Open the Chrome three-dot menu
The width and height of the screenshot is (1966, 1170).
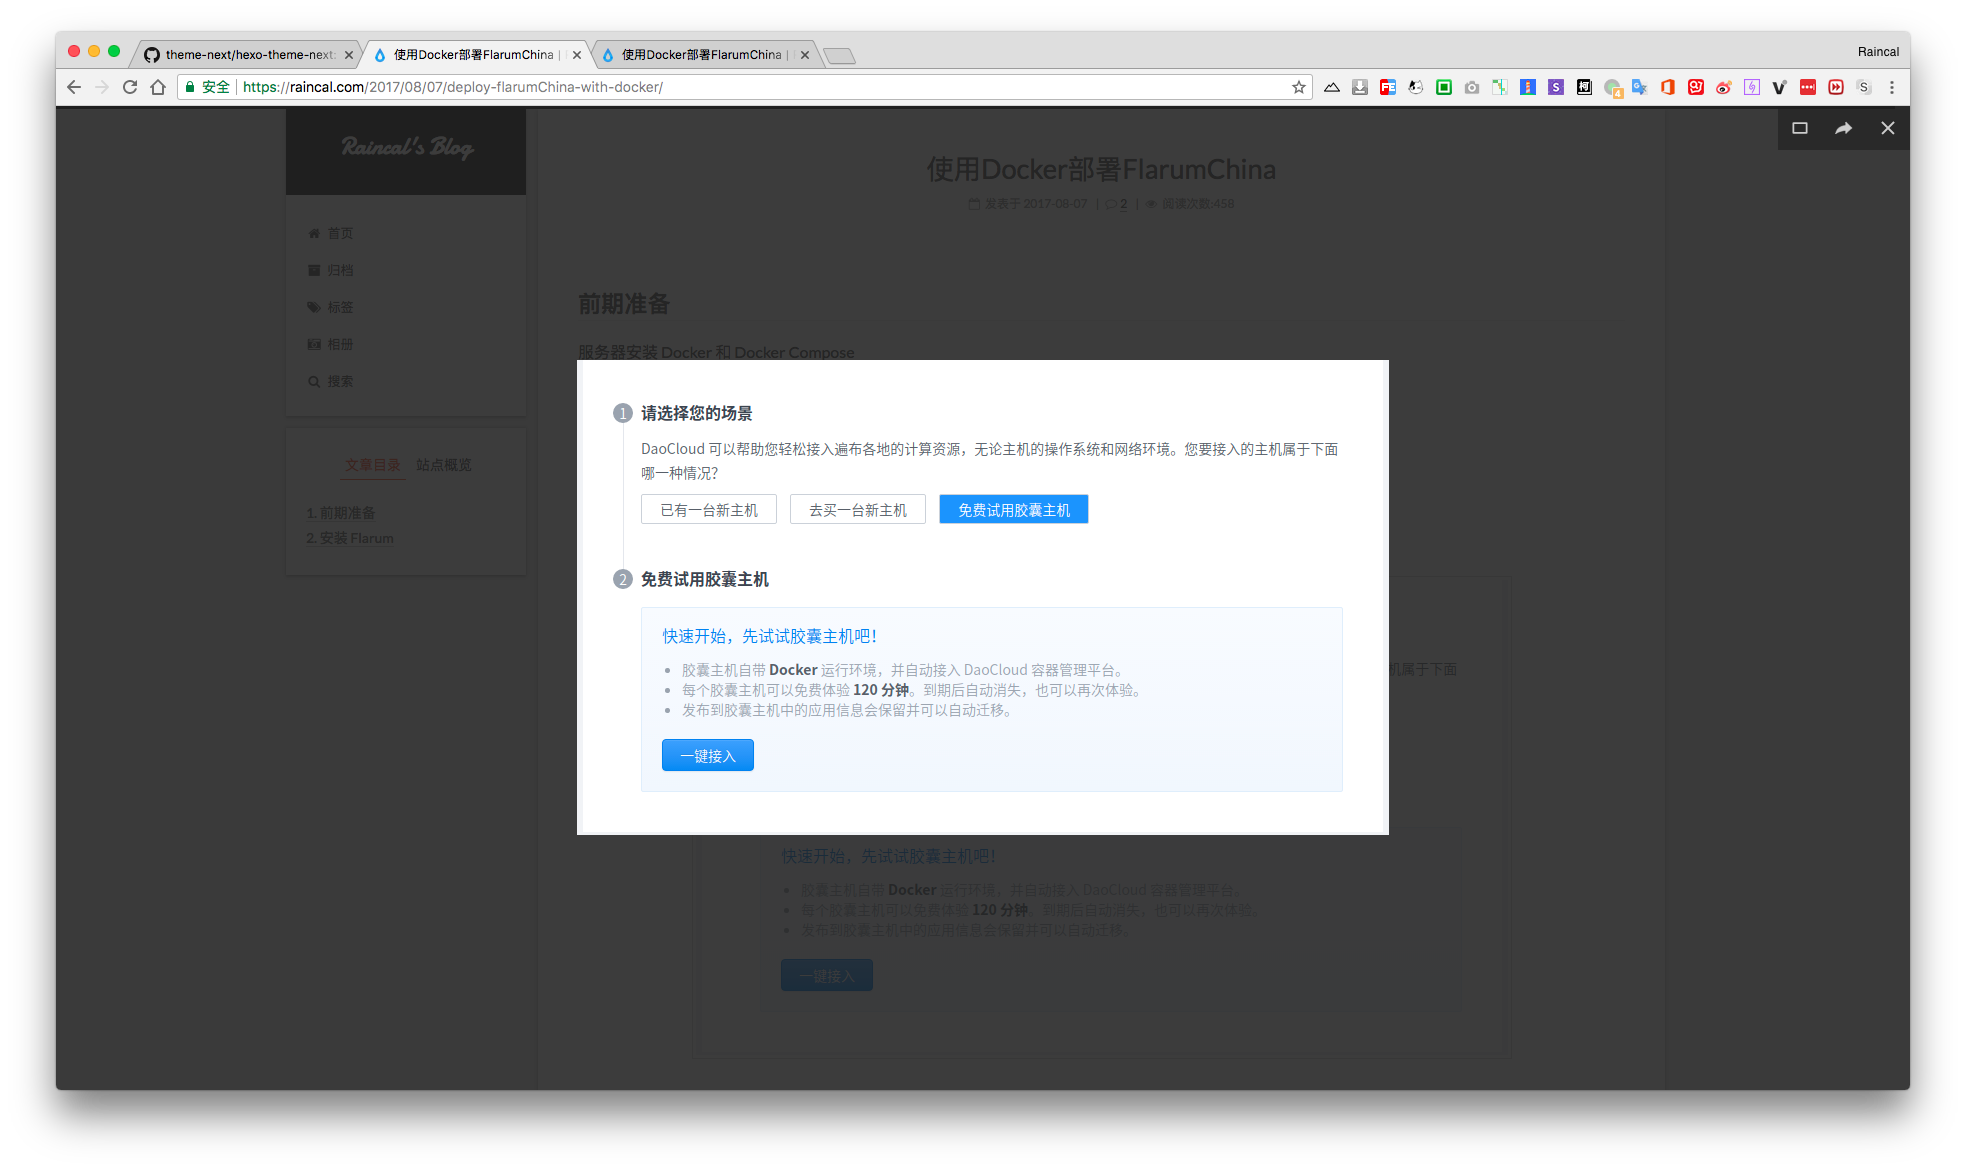point(1891,87)
